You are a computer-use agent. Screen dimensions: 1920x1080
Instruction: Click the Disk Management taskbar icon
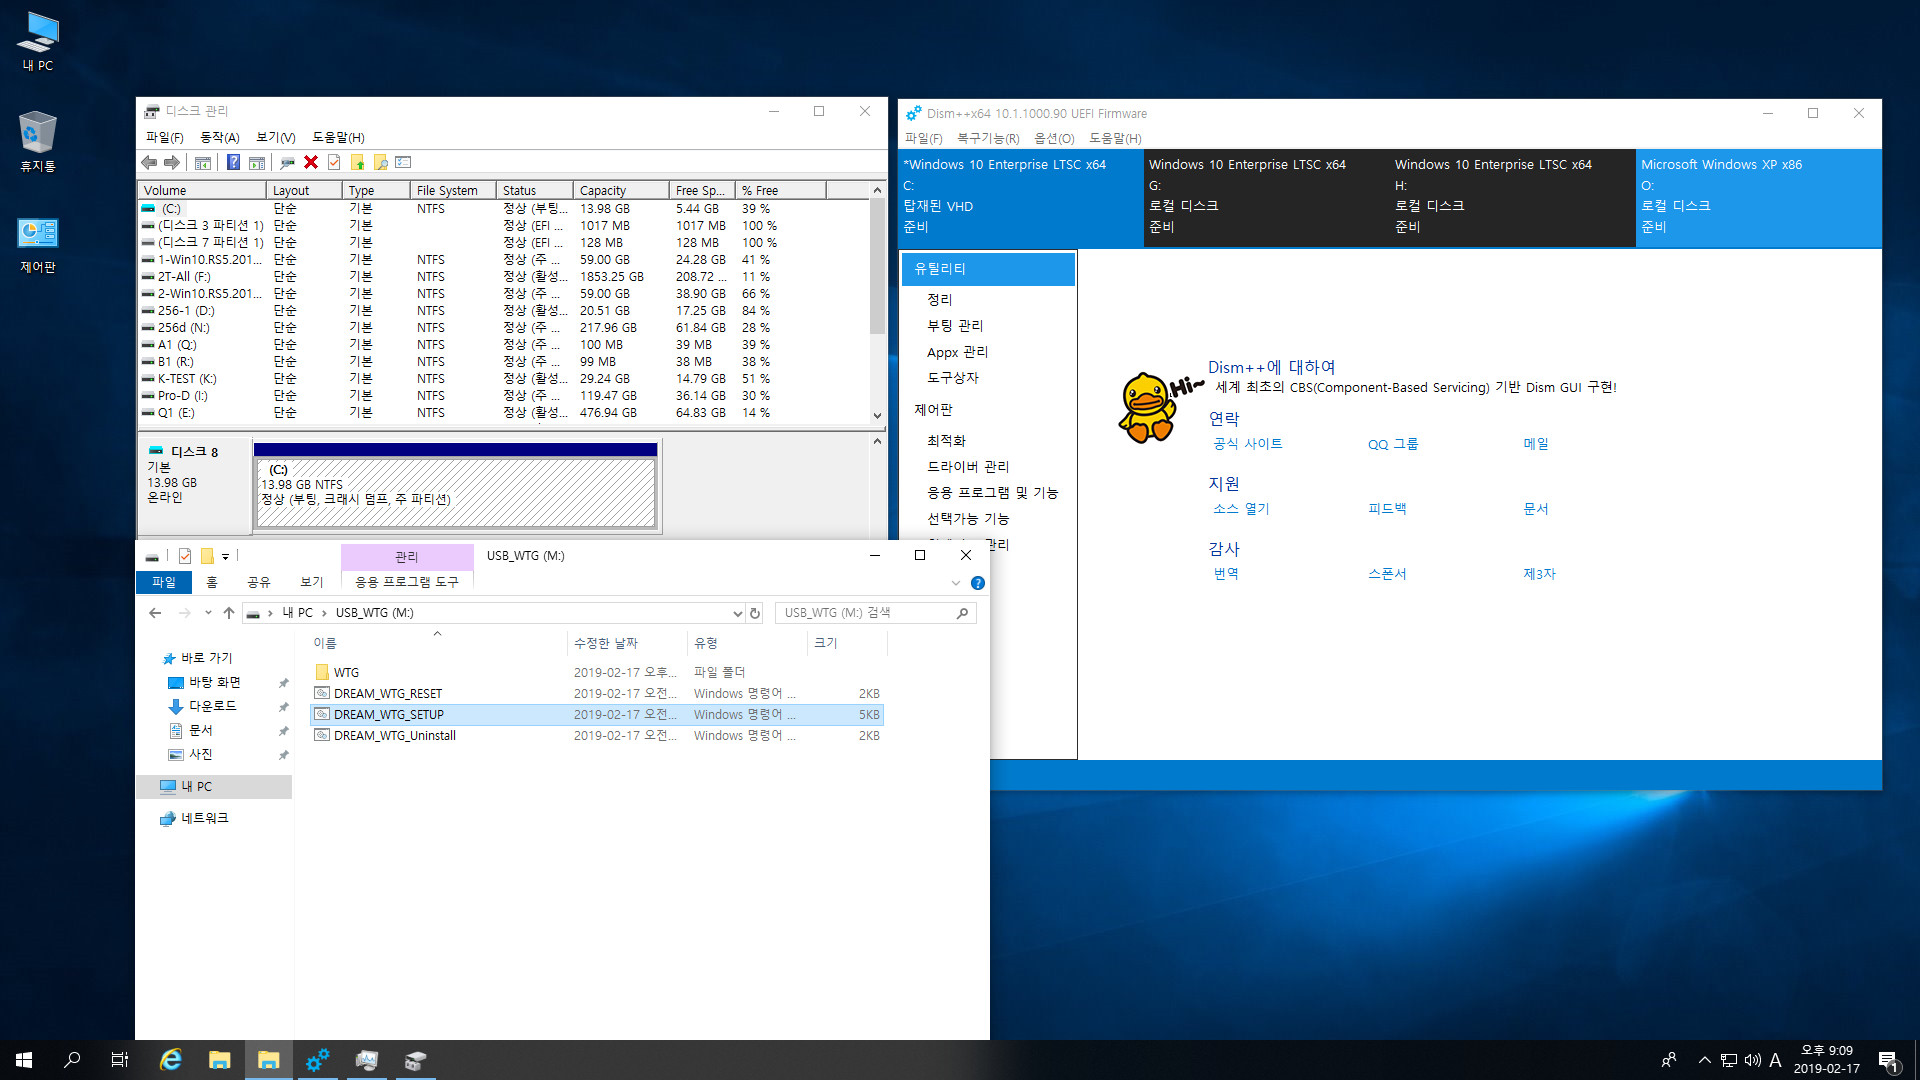(x=416, y=1060)
